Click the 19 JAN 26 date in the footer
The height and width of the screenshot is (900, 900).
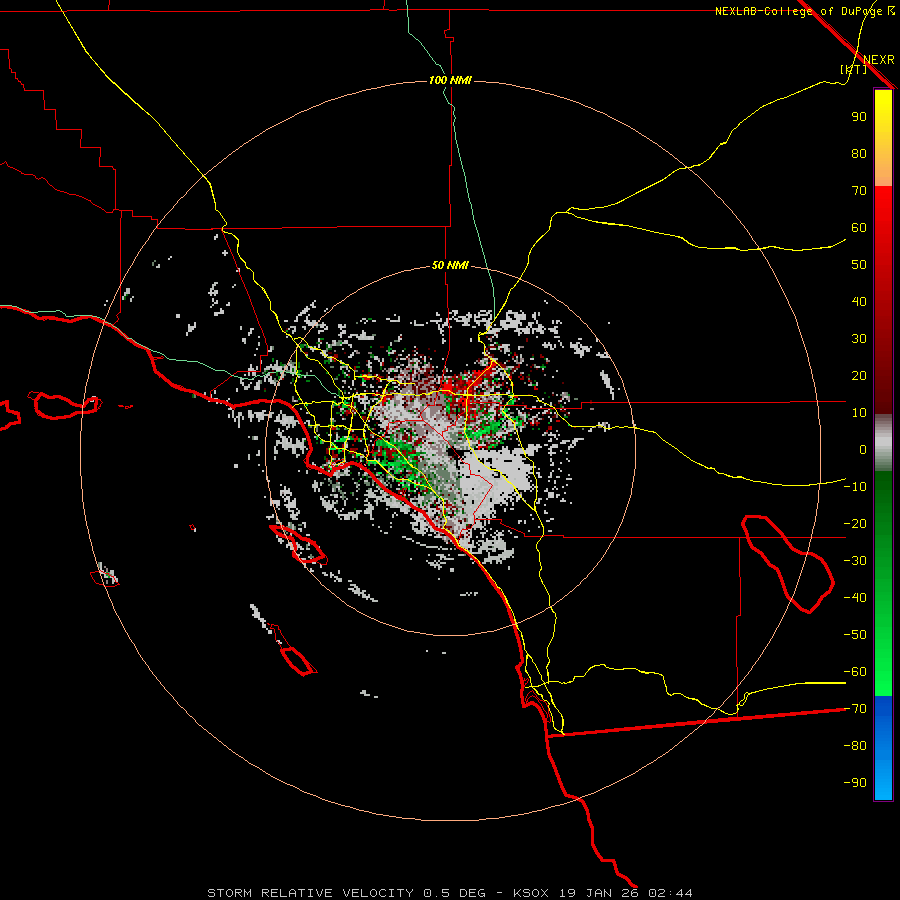click(x=599, y=893)
